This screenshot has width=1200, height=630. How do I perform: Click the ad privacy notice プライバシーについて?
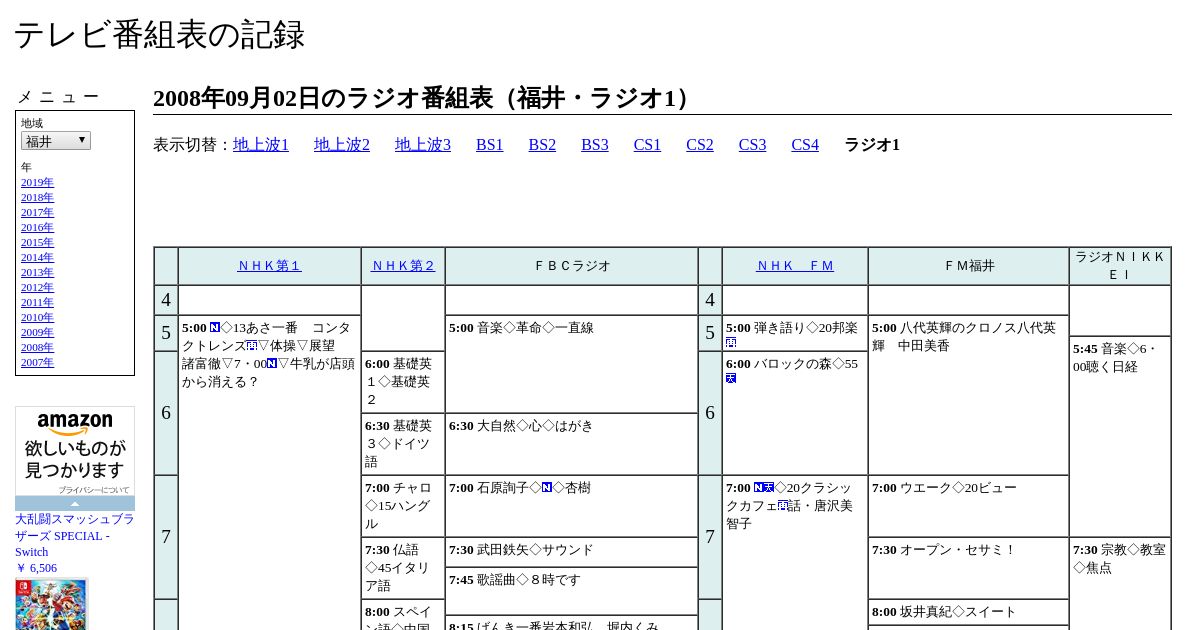pos(93,490)
